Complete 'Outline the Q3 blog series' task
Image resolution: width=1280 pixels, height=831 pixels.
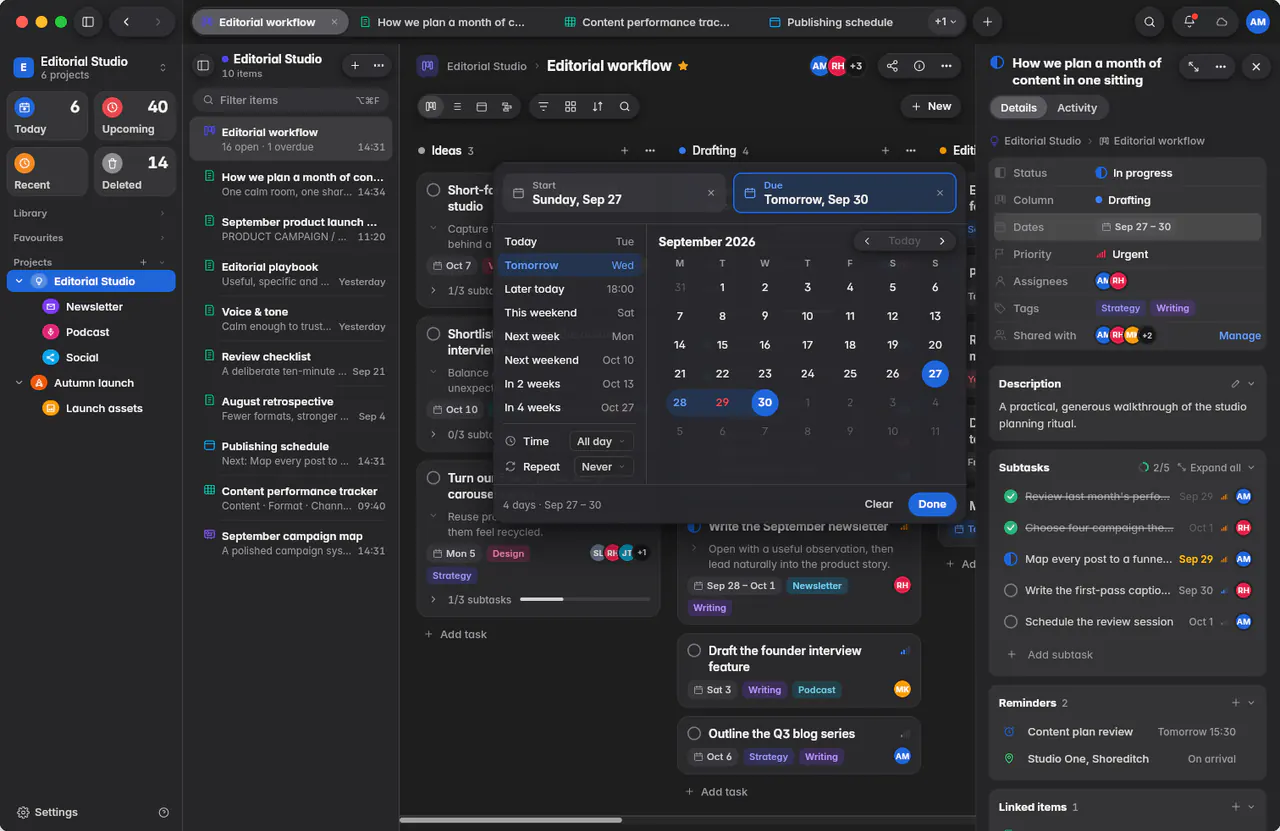[x=694, y=734]
